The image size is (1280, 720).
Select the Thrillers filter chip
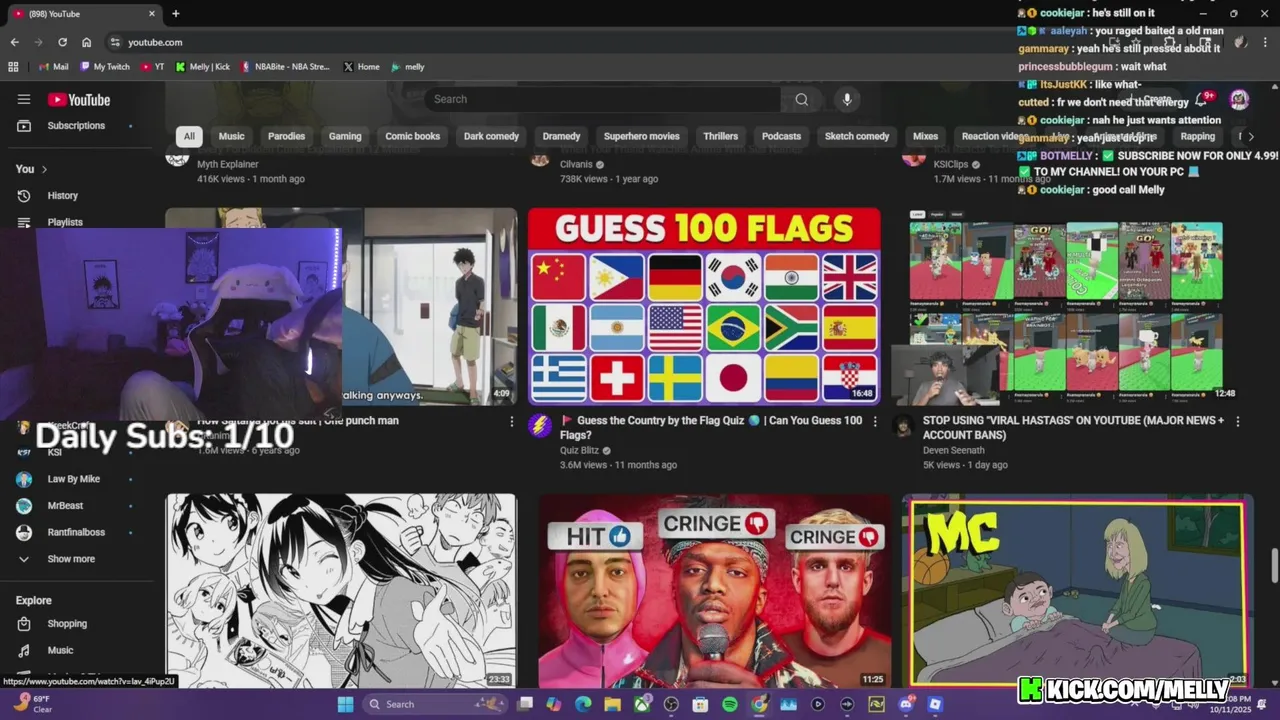coord(720,136)
